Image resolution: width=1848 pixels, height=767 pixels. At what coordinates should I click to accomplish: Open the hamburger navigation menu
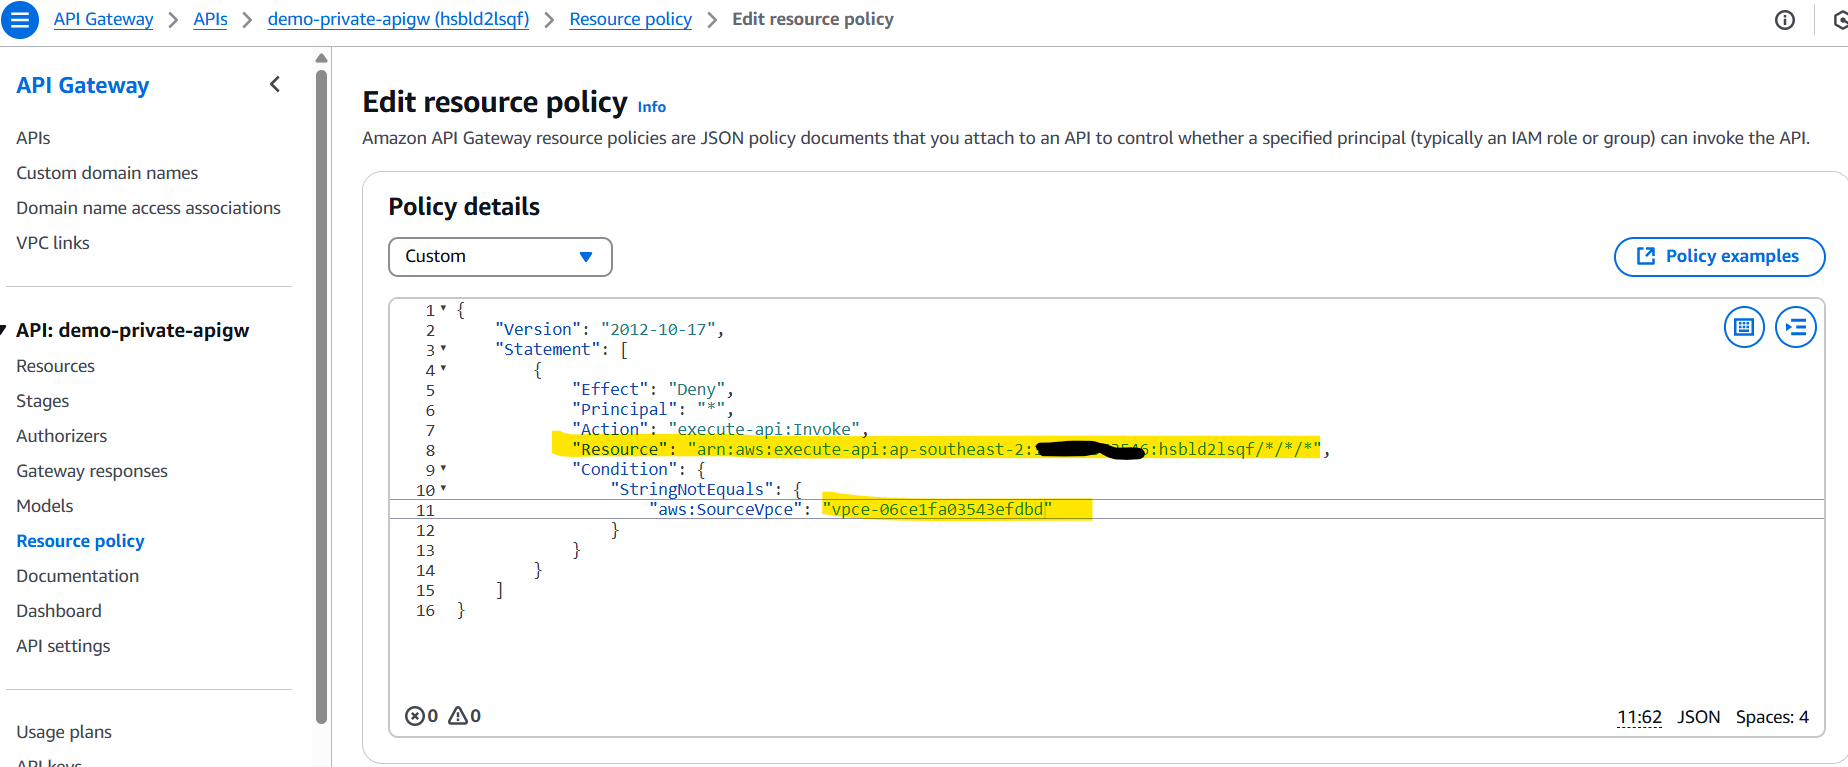click(20, 20)
